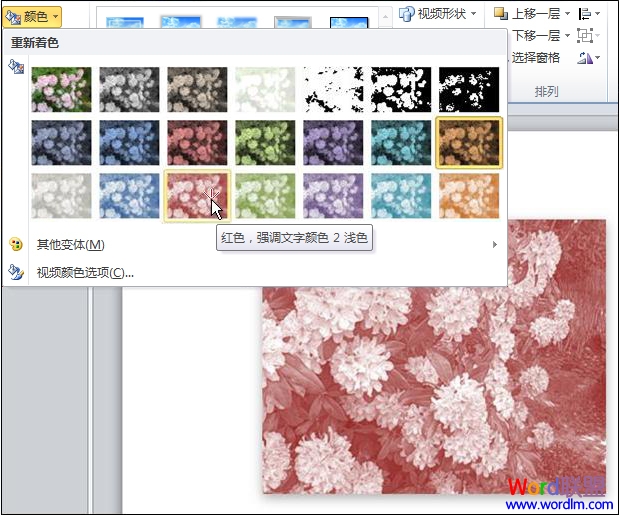The image size is (619, 515).
Task: Apply the no-recolor original flower thumbnail
Action: (x=61, y=89)
